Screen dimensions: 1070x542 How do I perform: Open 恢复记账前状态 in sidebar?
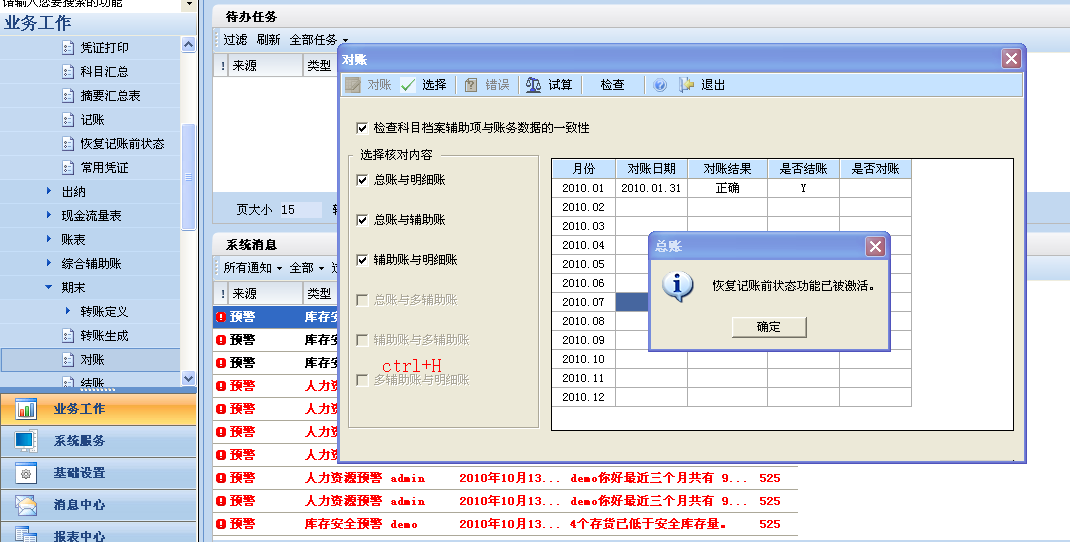tap(122, 144)
